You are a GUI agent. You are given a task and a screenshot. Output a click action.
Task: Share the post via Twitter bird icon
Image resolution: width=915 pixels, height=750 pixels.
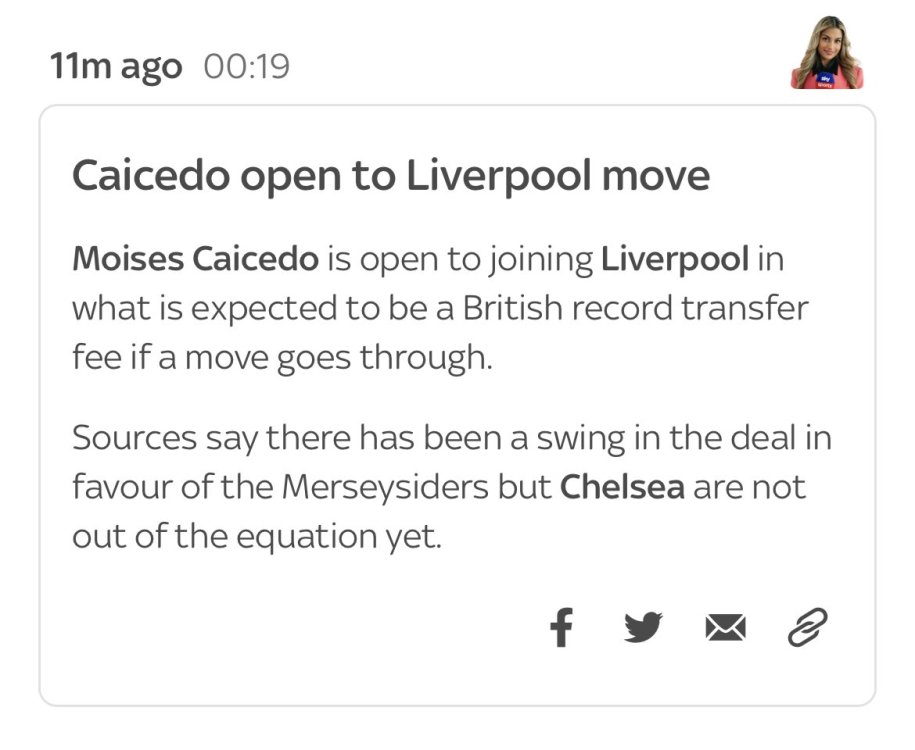643,627
